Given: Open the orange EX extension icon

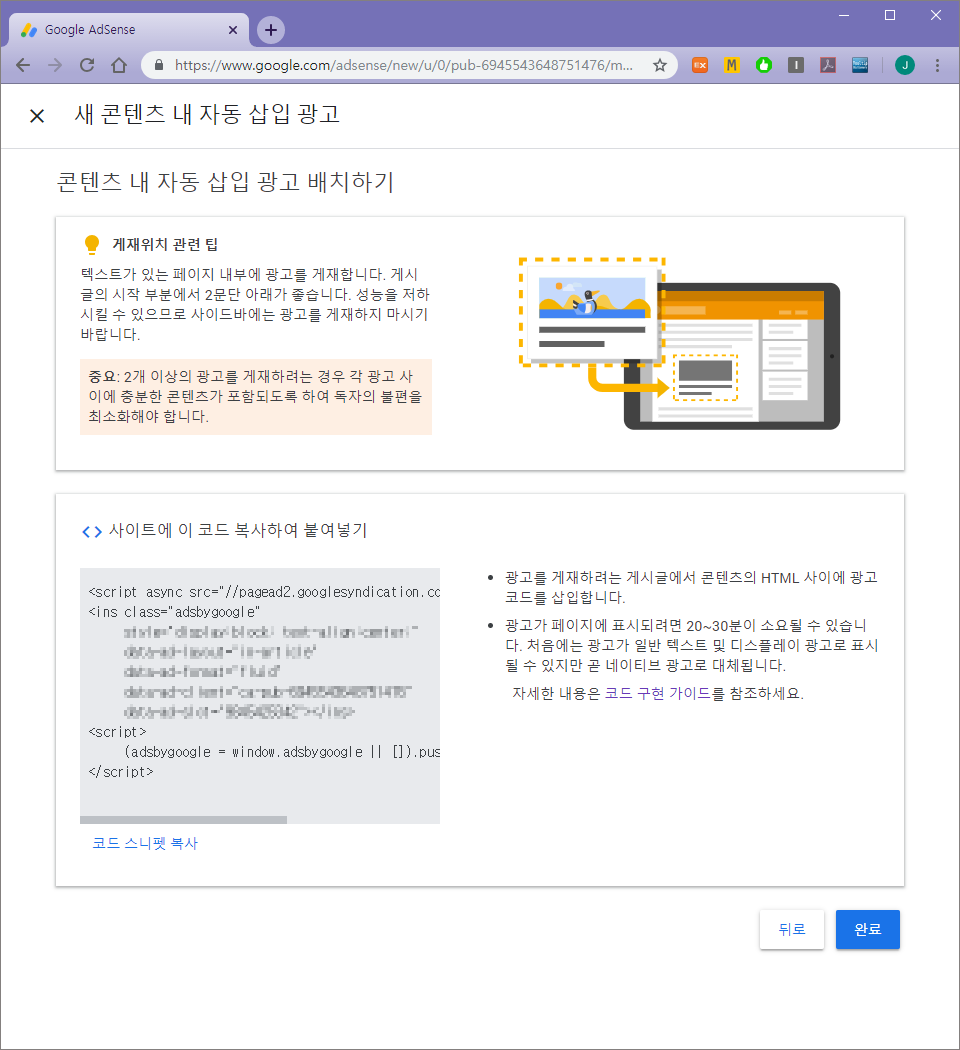Looking at the screenshot, I should (700, 65).
